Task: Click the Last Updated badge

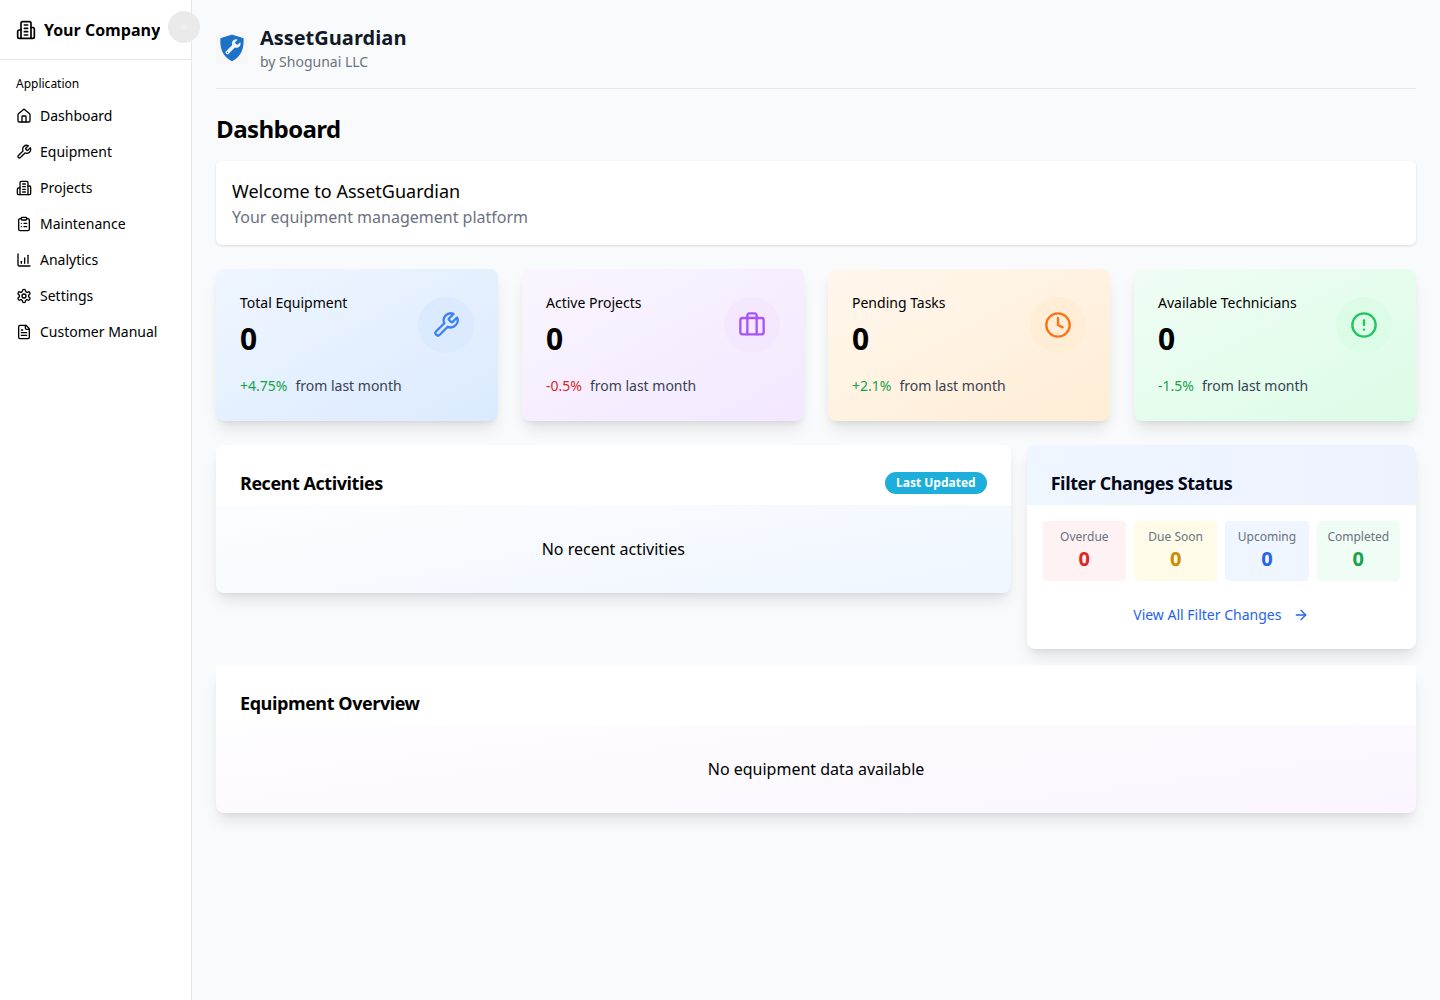Action: click(x=936, y=483)
